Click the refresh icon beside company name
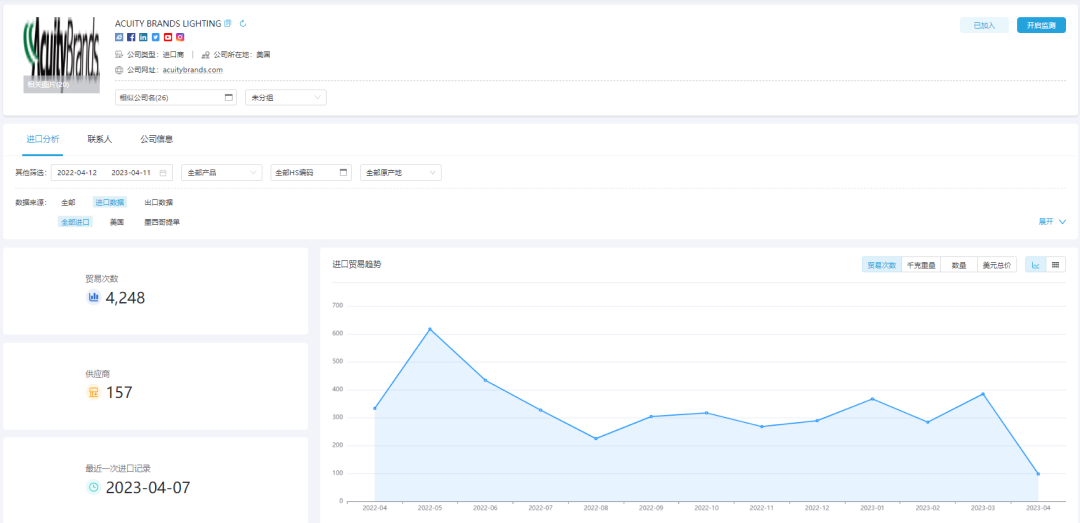Viewport: 1080px width, 523px height. click(243, 23)
